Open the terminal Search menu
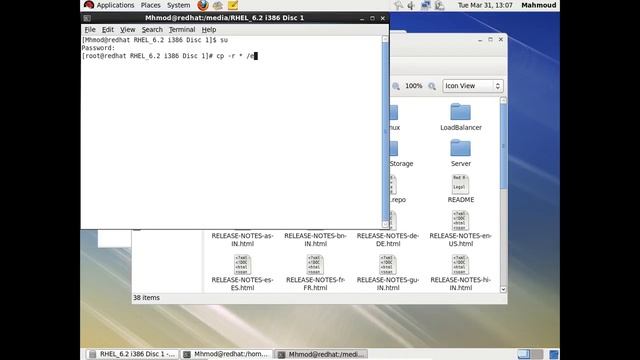640x360 pixels. pos(152,29)
